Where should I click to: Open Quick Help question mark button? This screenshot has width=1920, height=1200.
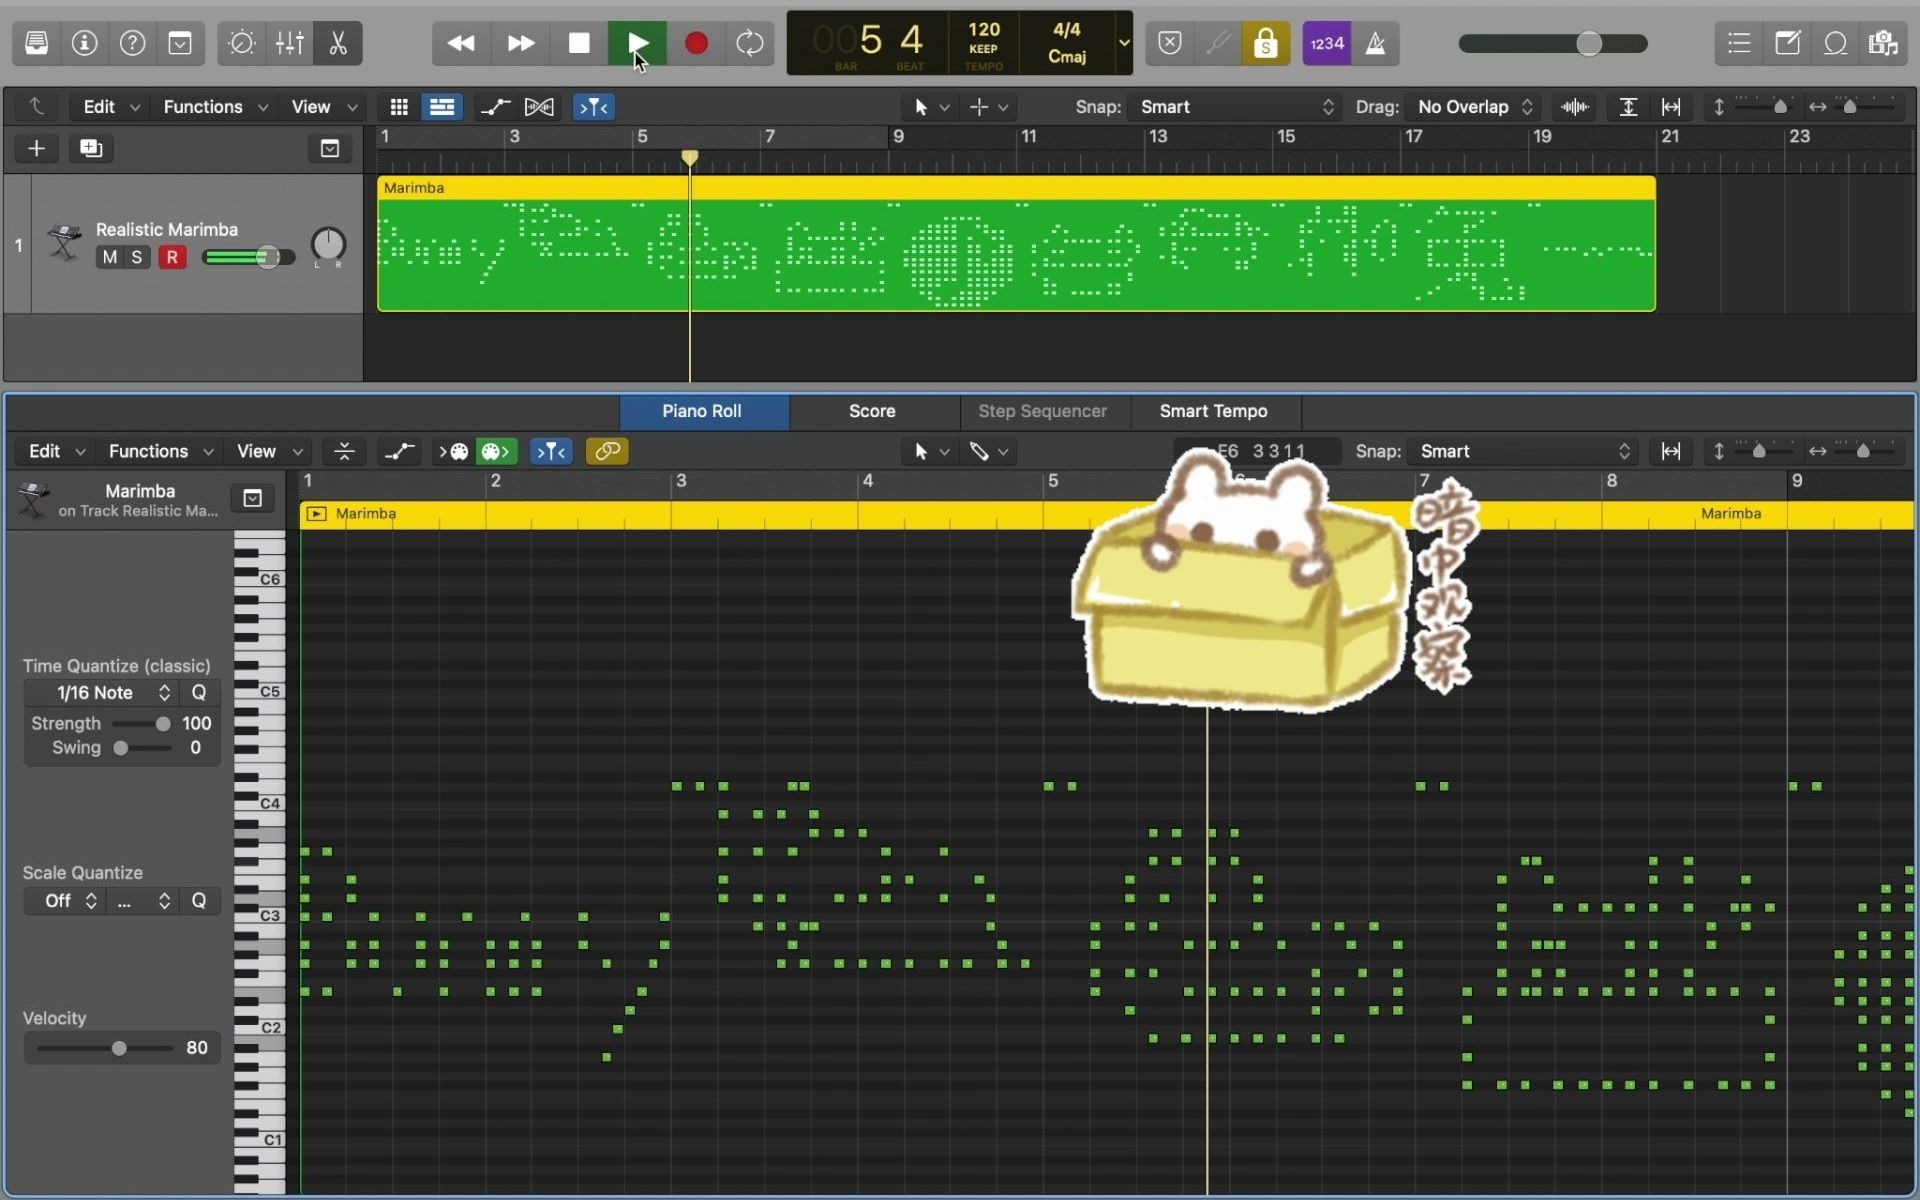pos(132,43)
